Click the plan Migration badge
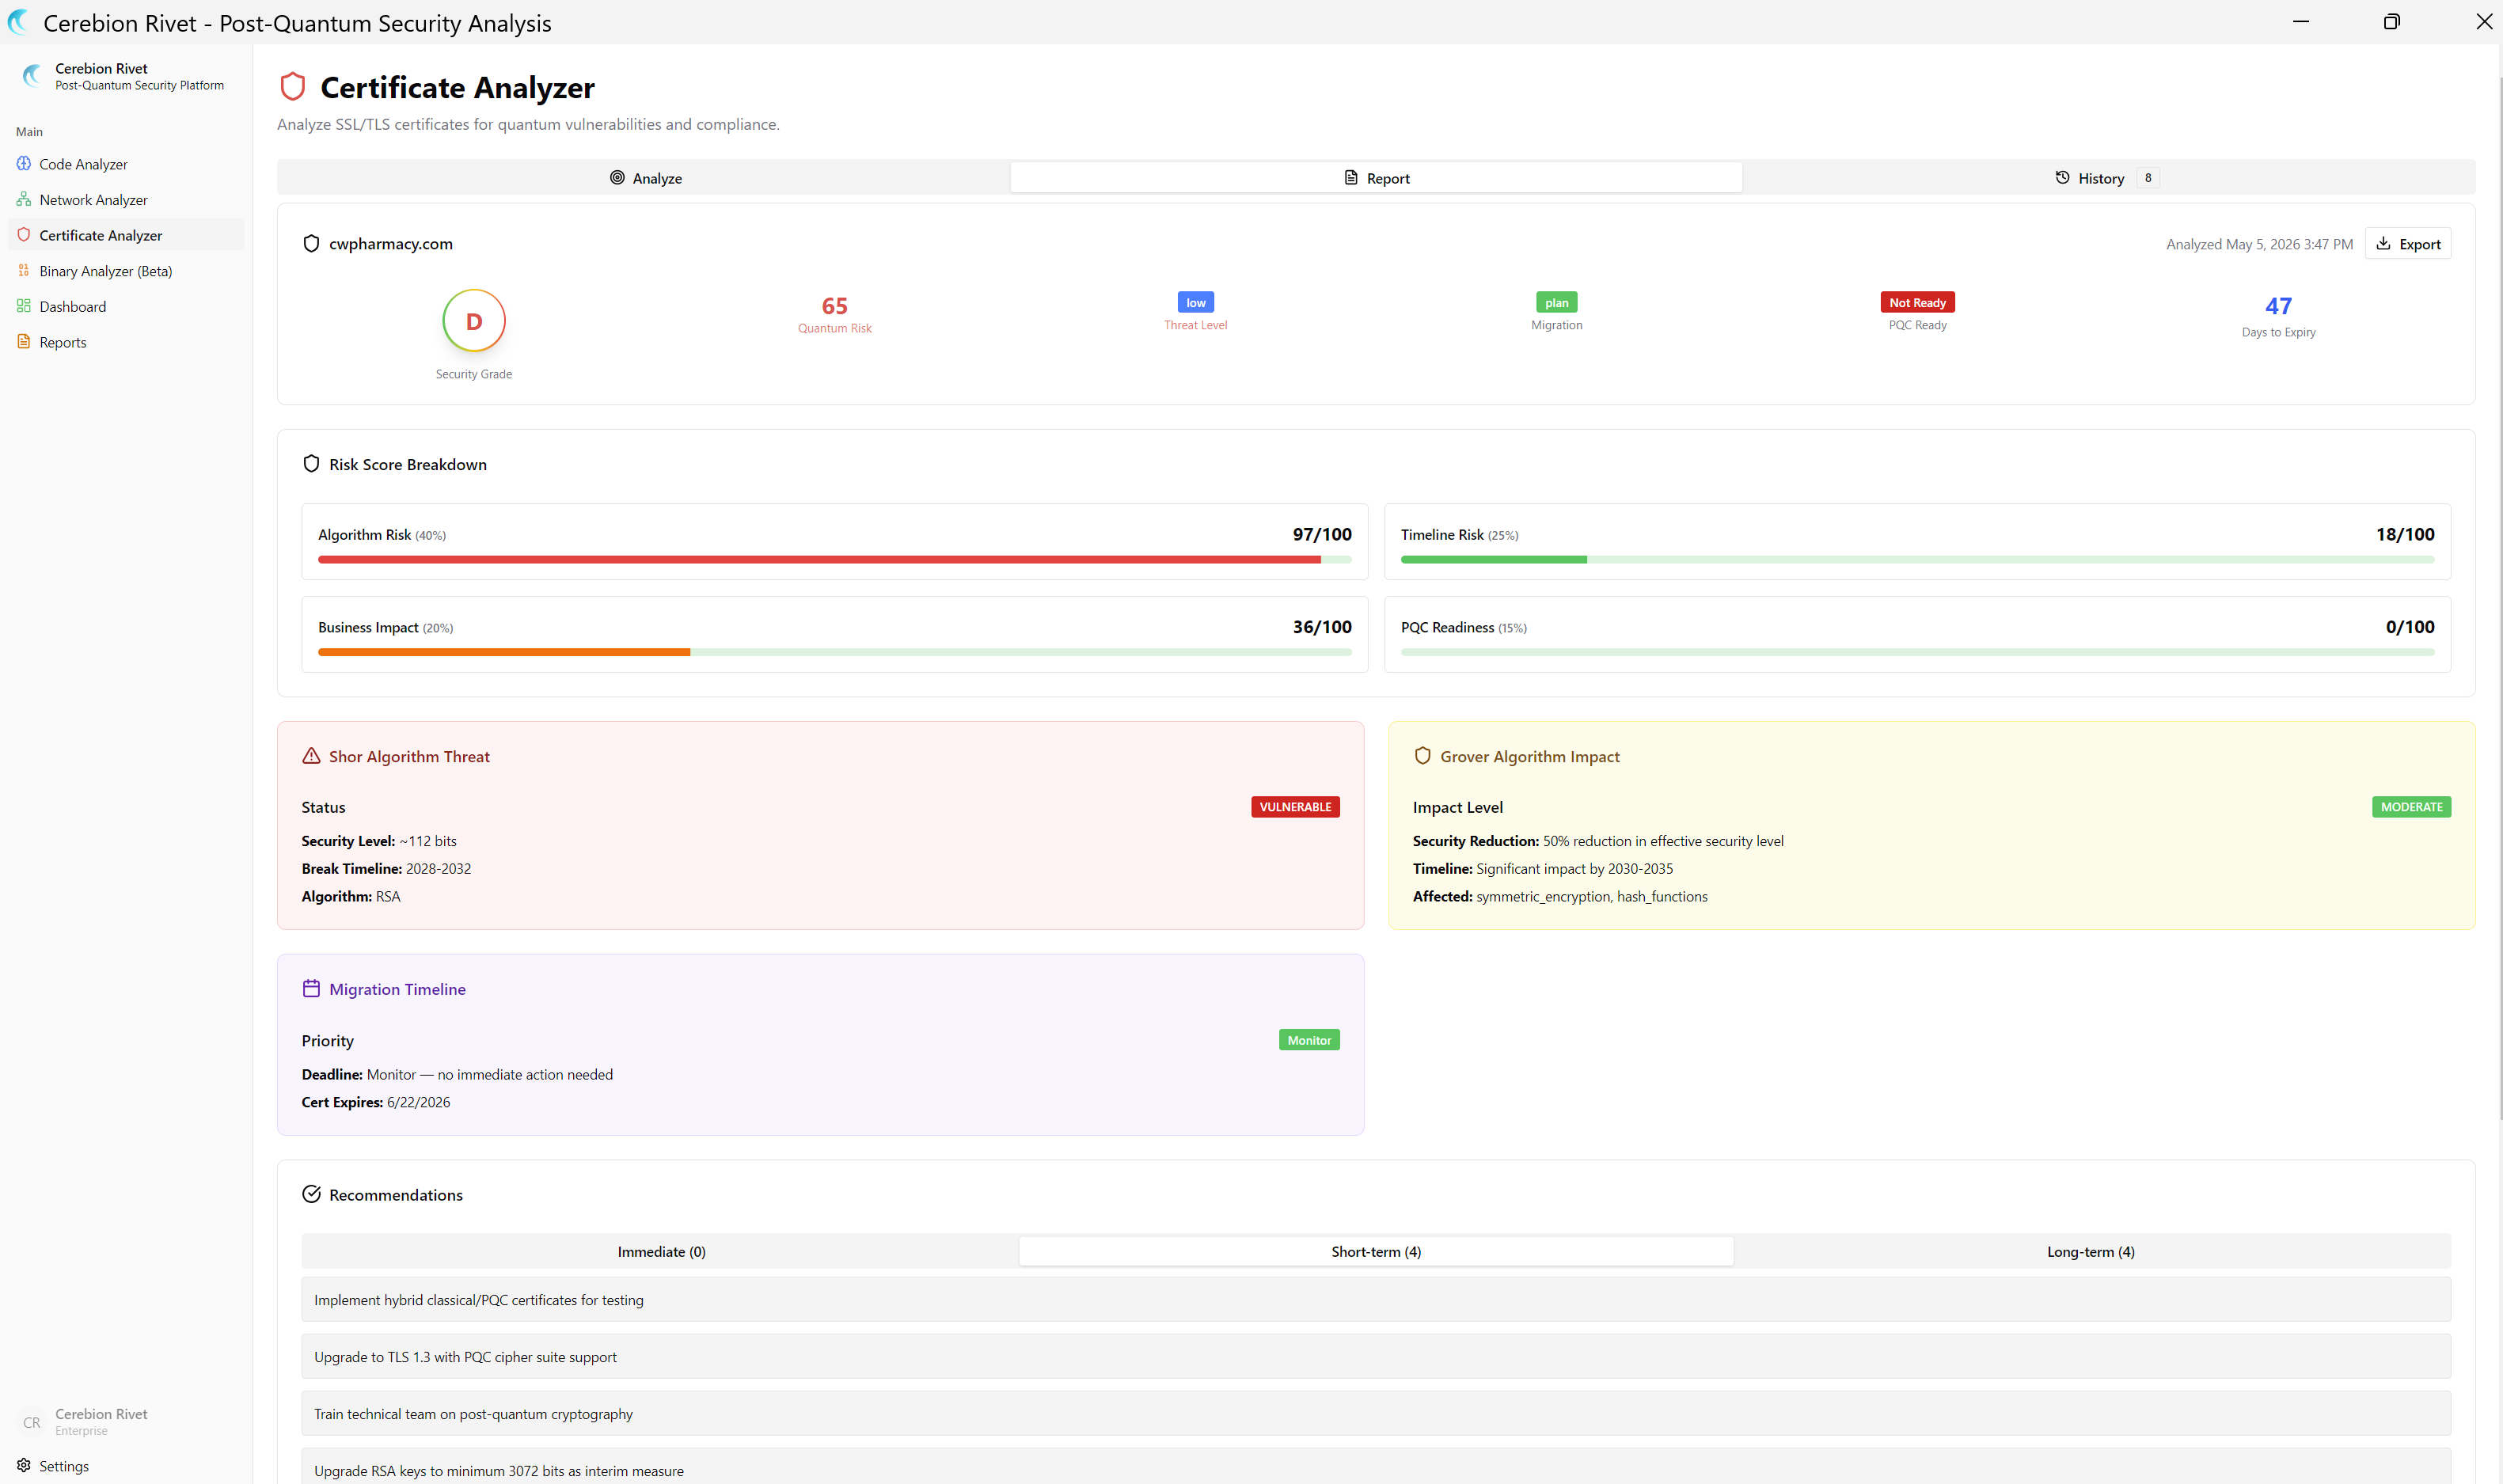Image resolution: width=2503 pixels, height=1484 pixels. 1556,302
